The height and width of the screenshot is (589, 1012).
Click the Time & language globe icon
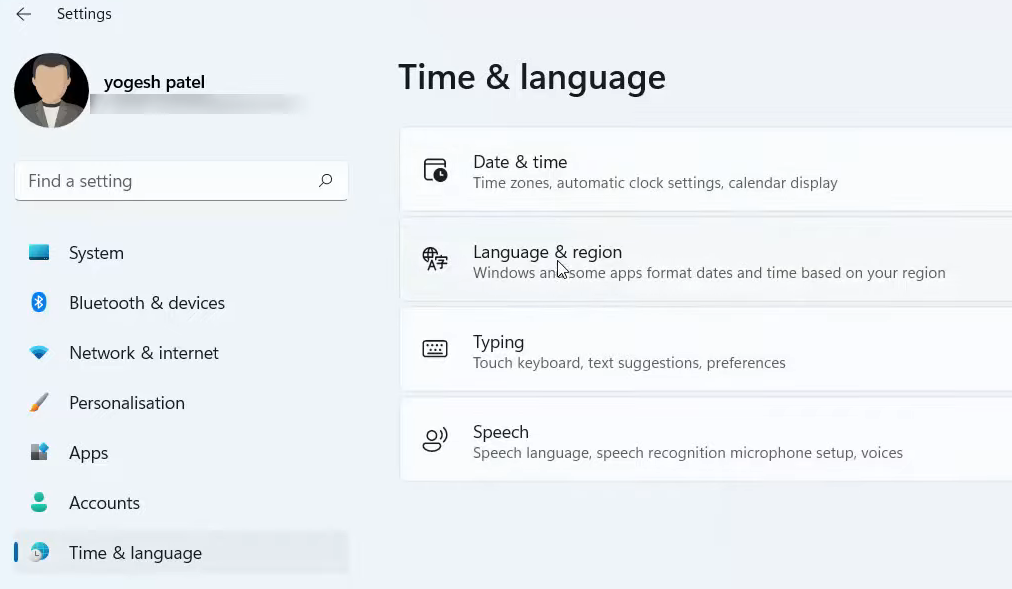point(39,553)
